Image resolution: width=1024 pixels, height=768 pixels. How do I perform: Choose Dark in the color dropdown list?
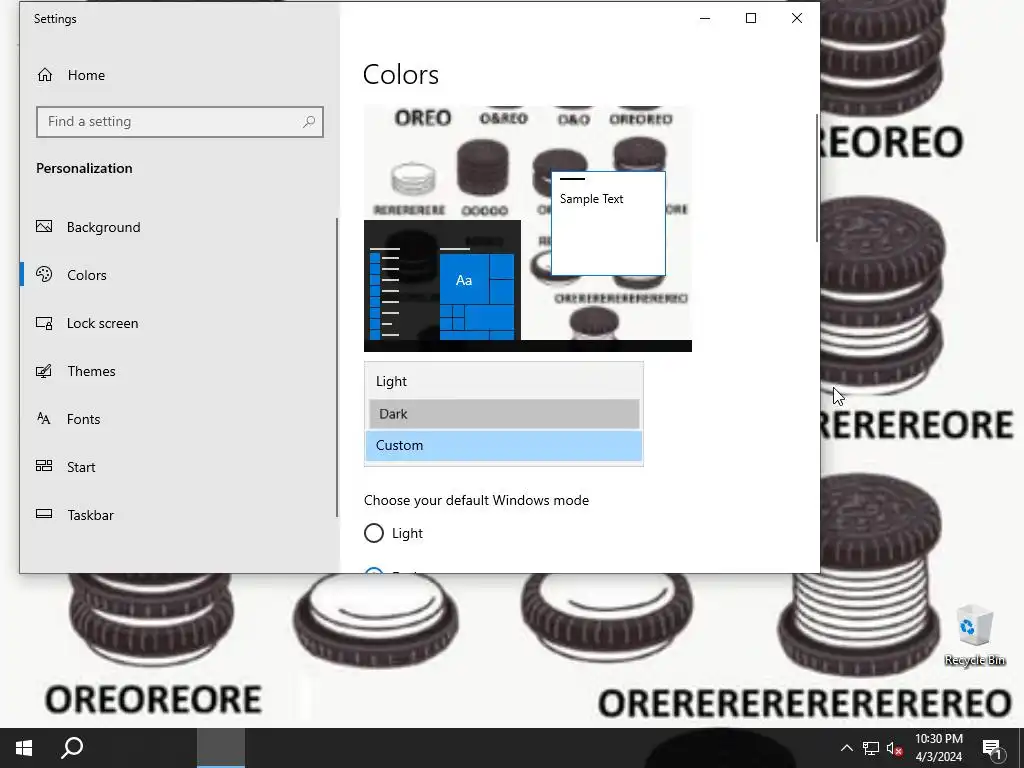click(x=504, y=414)
